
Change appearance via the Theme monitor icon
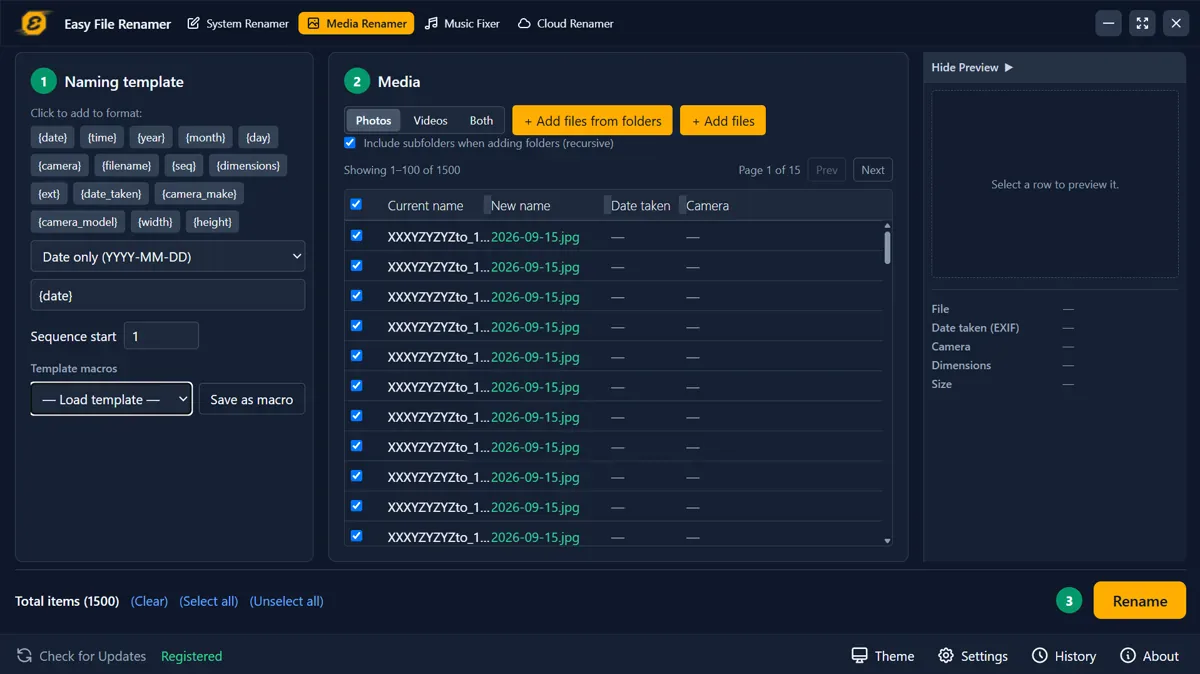click(x=859, y=656)
